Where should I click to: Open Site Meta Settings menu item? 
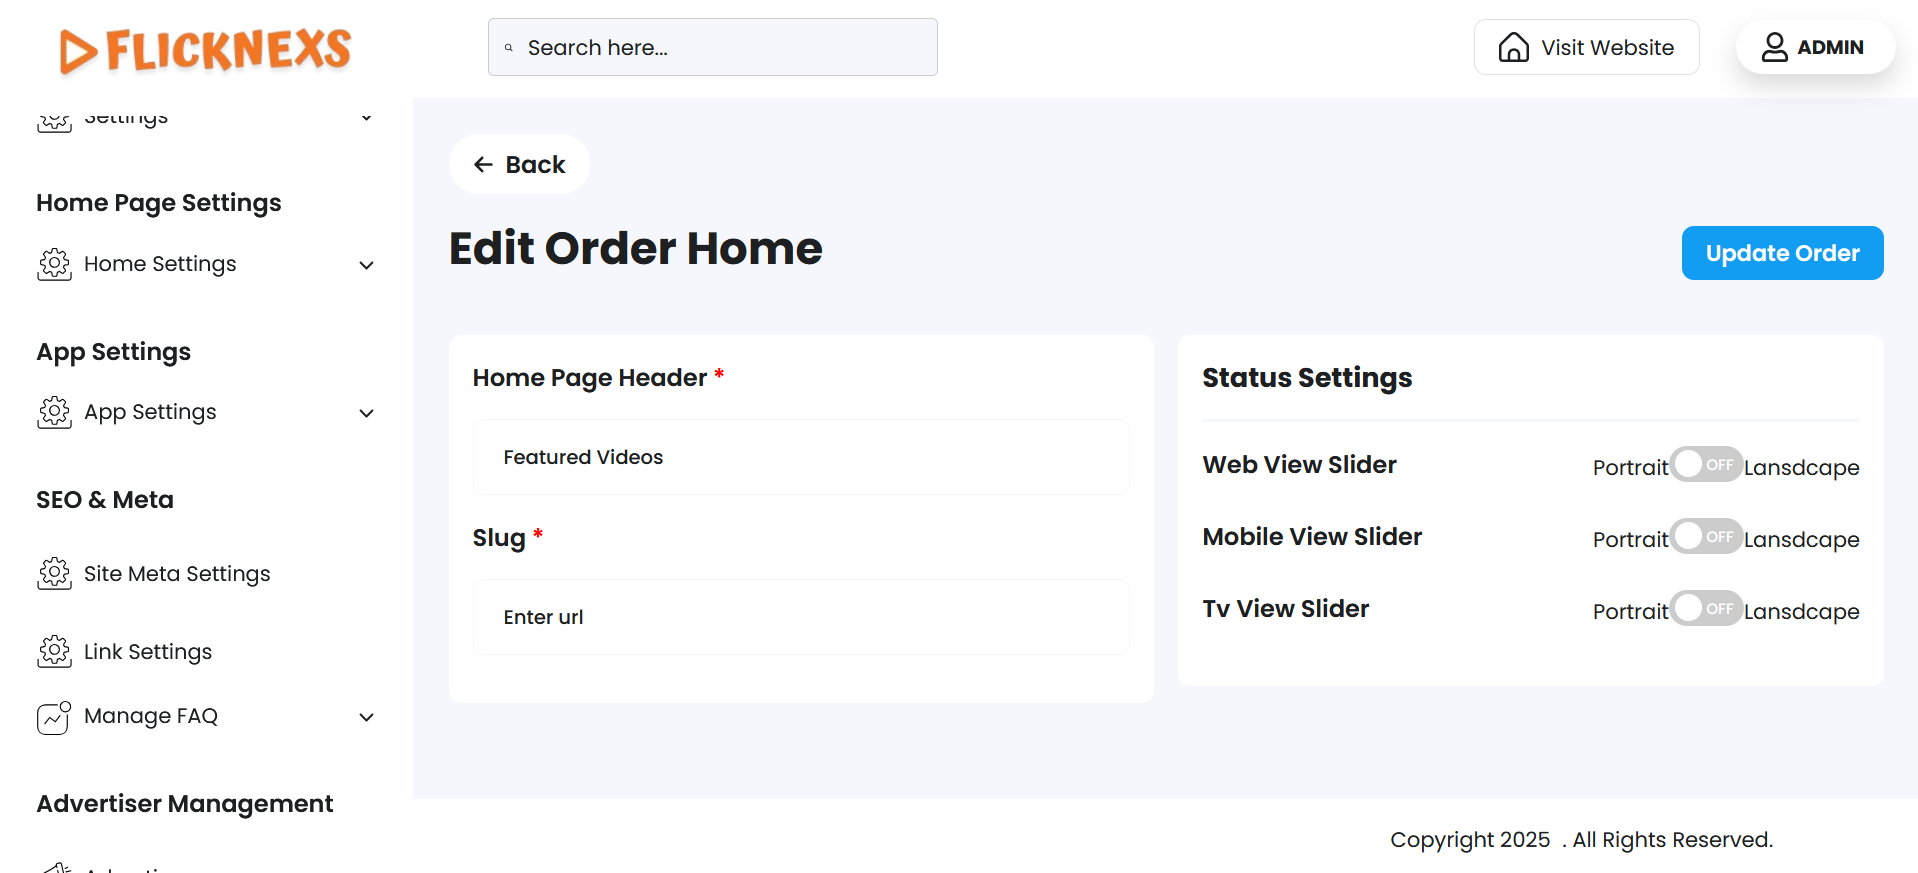tap(177, 574)
